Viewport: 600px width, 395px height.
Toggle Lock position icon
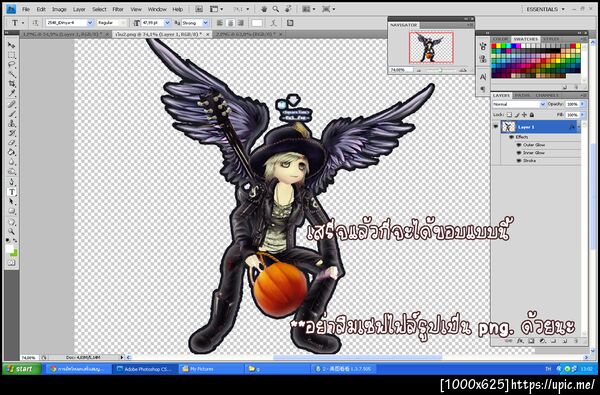524,114
